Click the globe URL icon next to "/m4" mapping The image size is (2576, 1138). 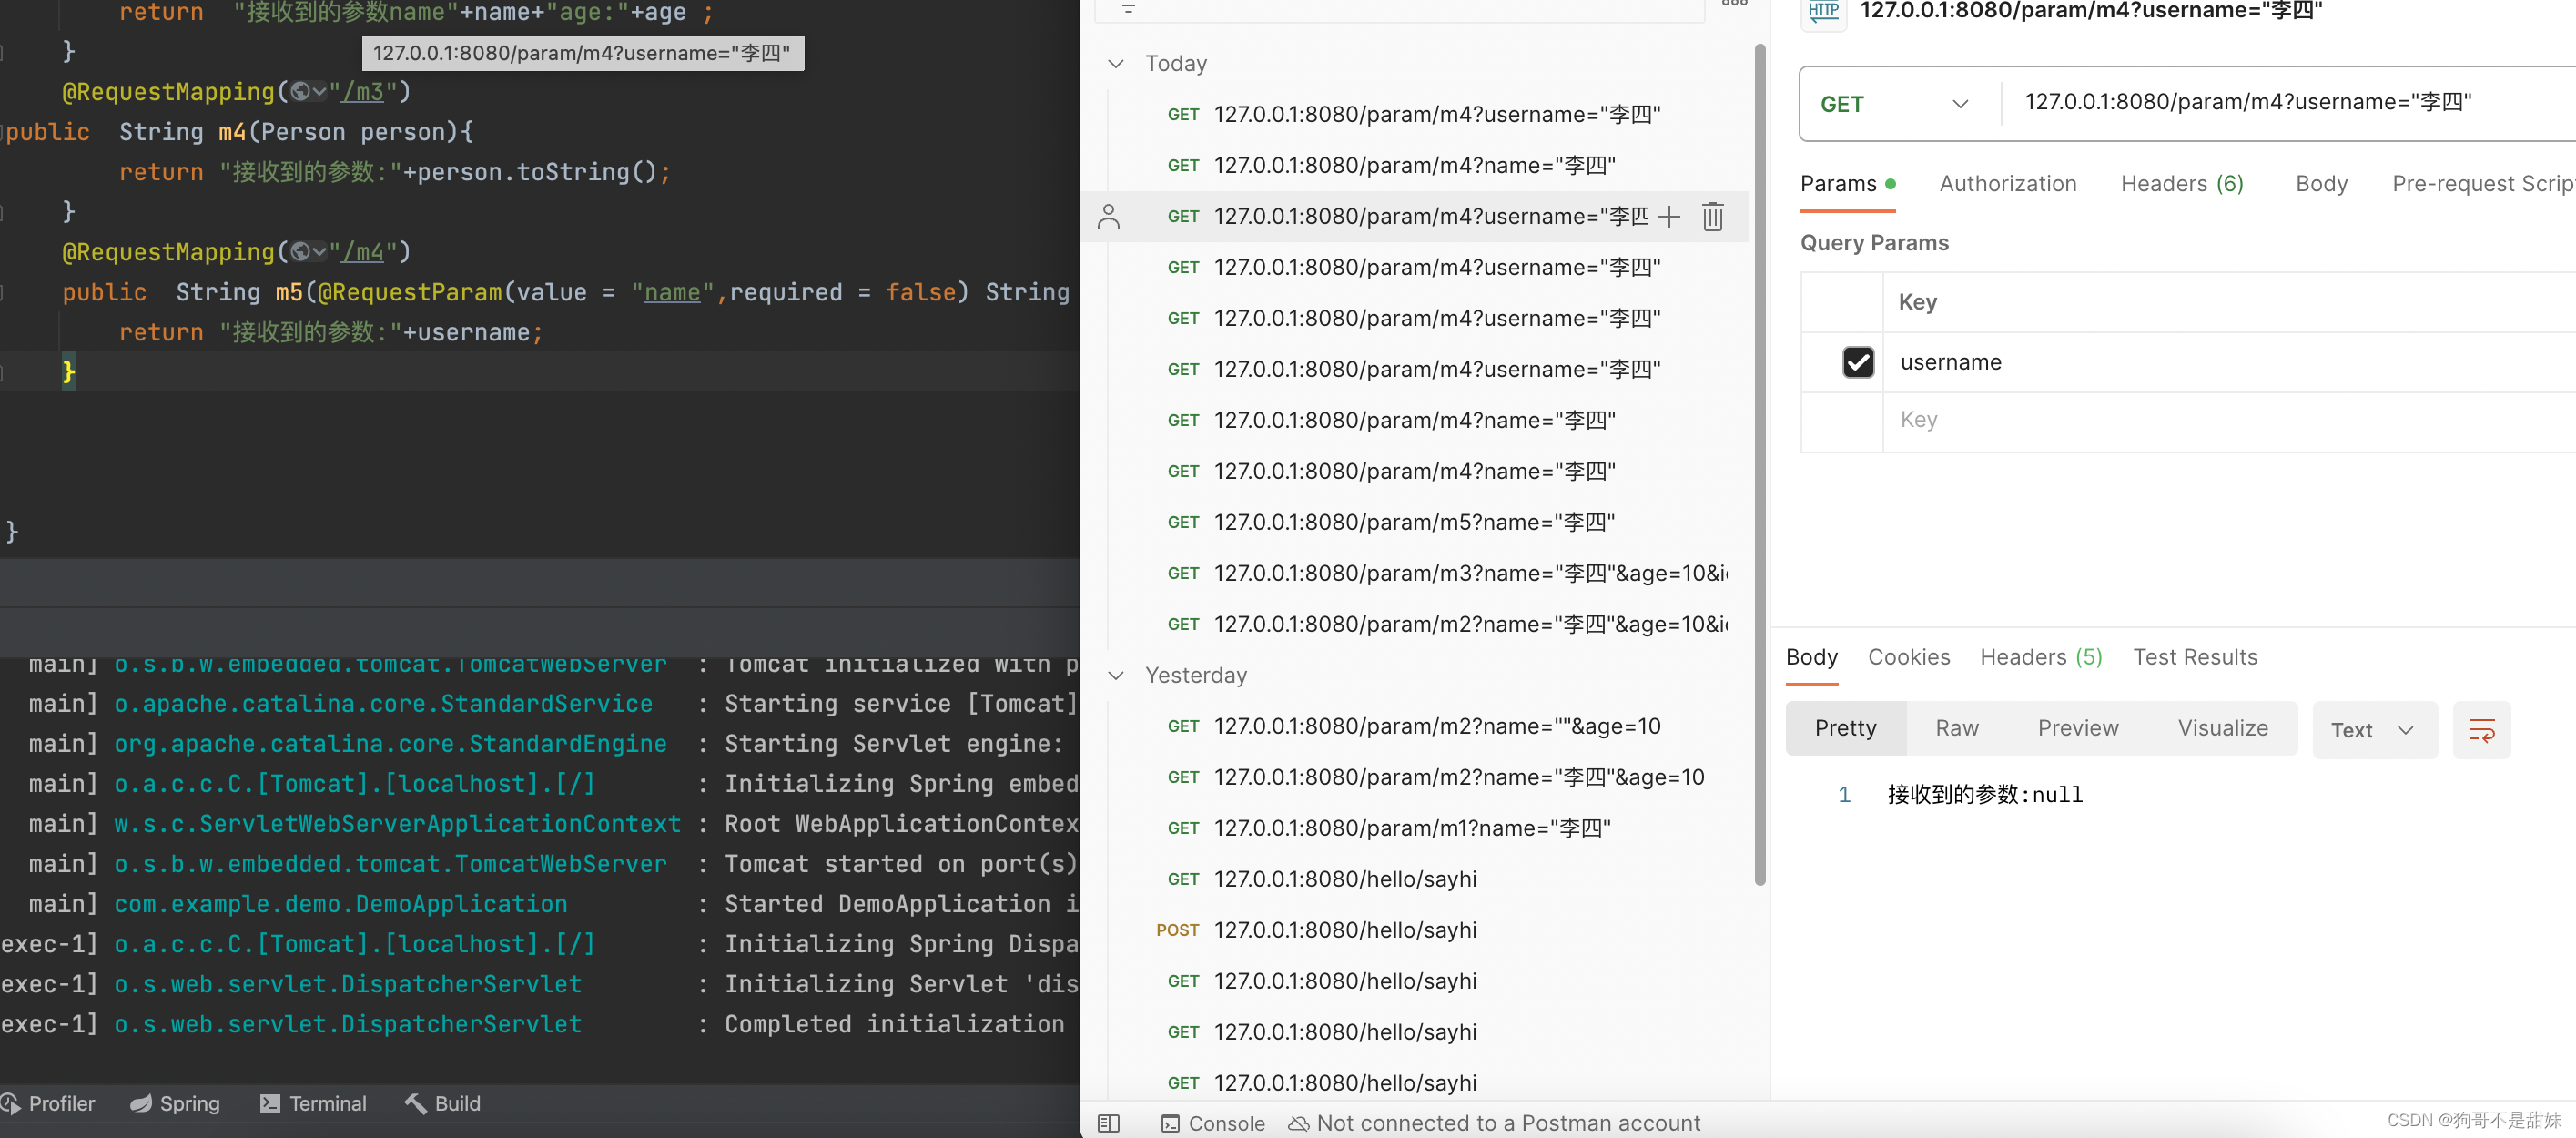point(307,252)
